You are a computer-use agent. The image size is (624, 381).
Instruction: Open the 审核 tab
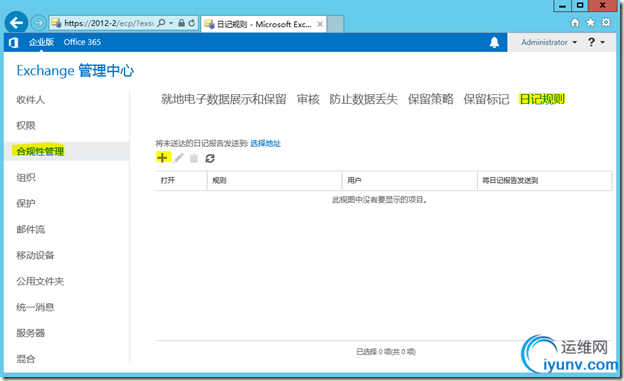308,99
